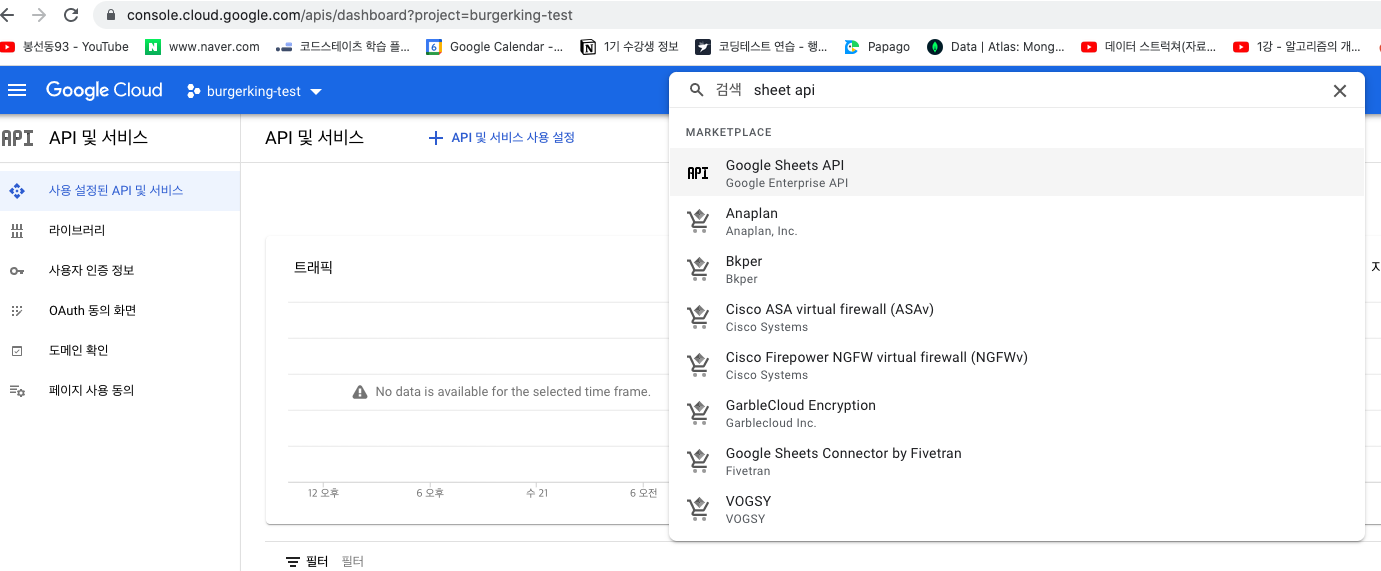Open the Data | Atlas: Mongo bookmark
This screenshot has width=1381, height=571.
[996, 46]
